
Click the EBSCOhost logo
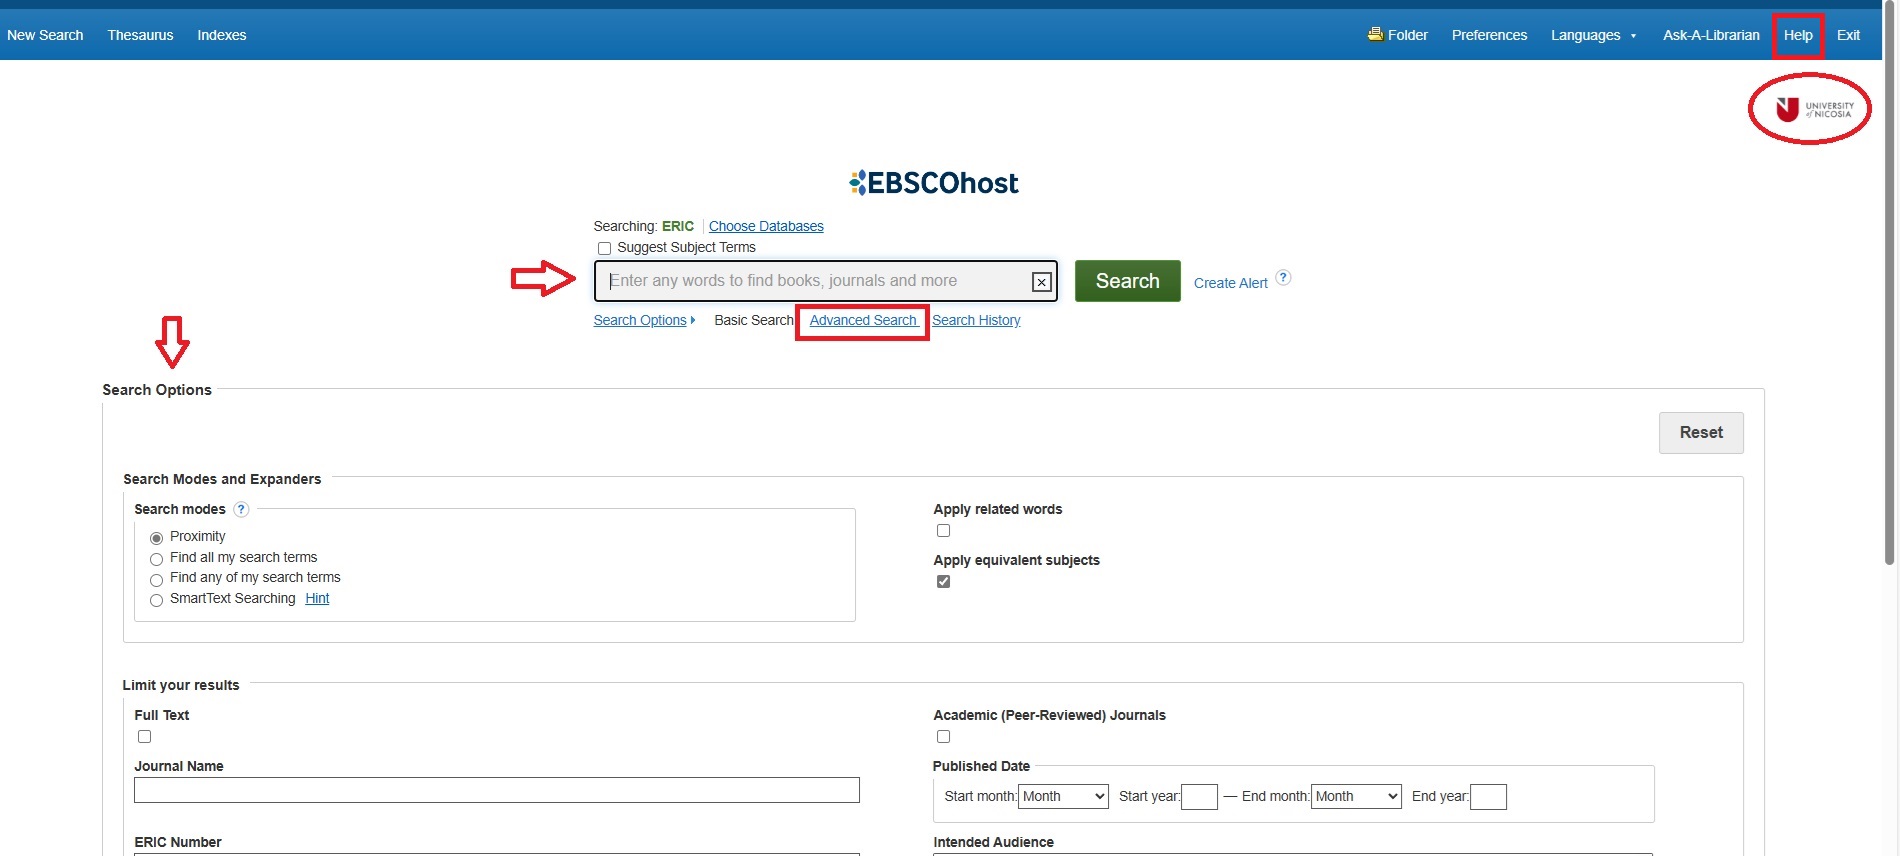click(x=933, y=183)
